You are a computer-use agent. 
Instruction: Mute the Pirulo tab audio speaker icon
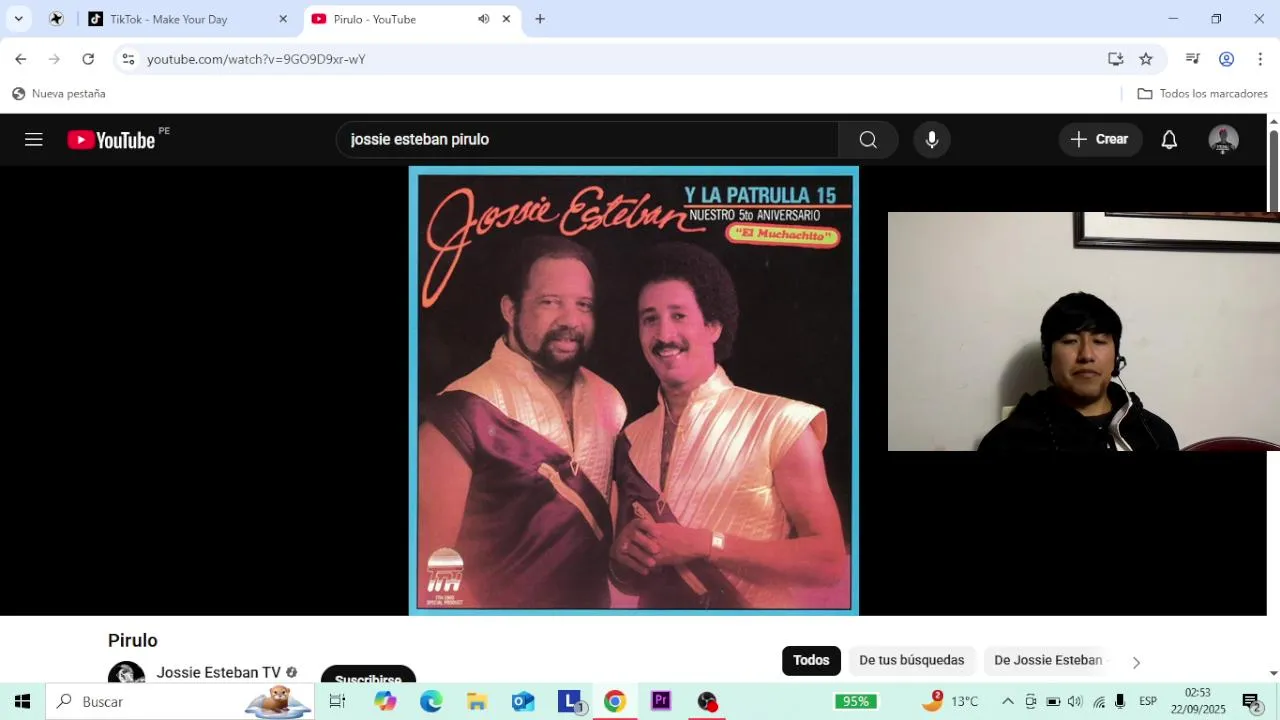point(483,19)
